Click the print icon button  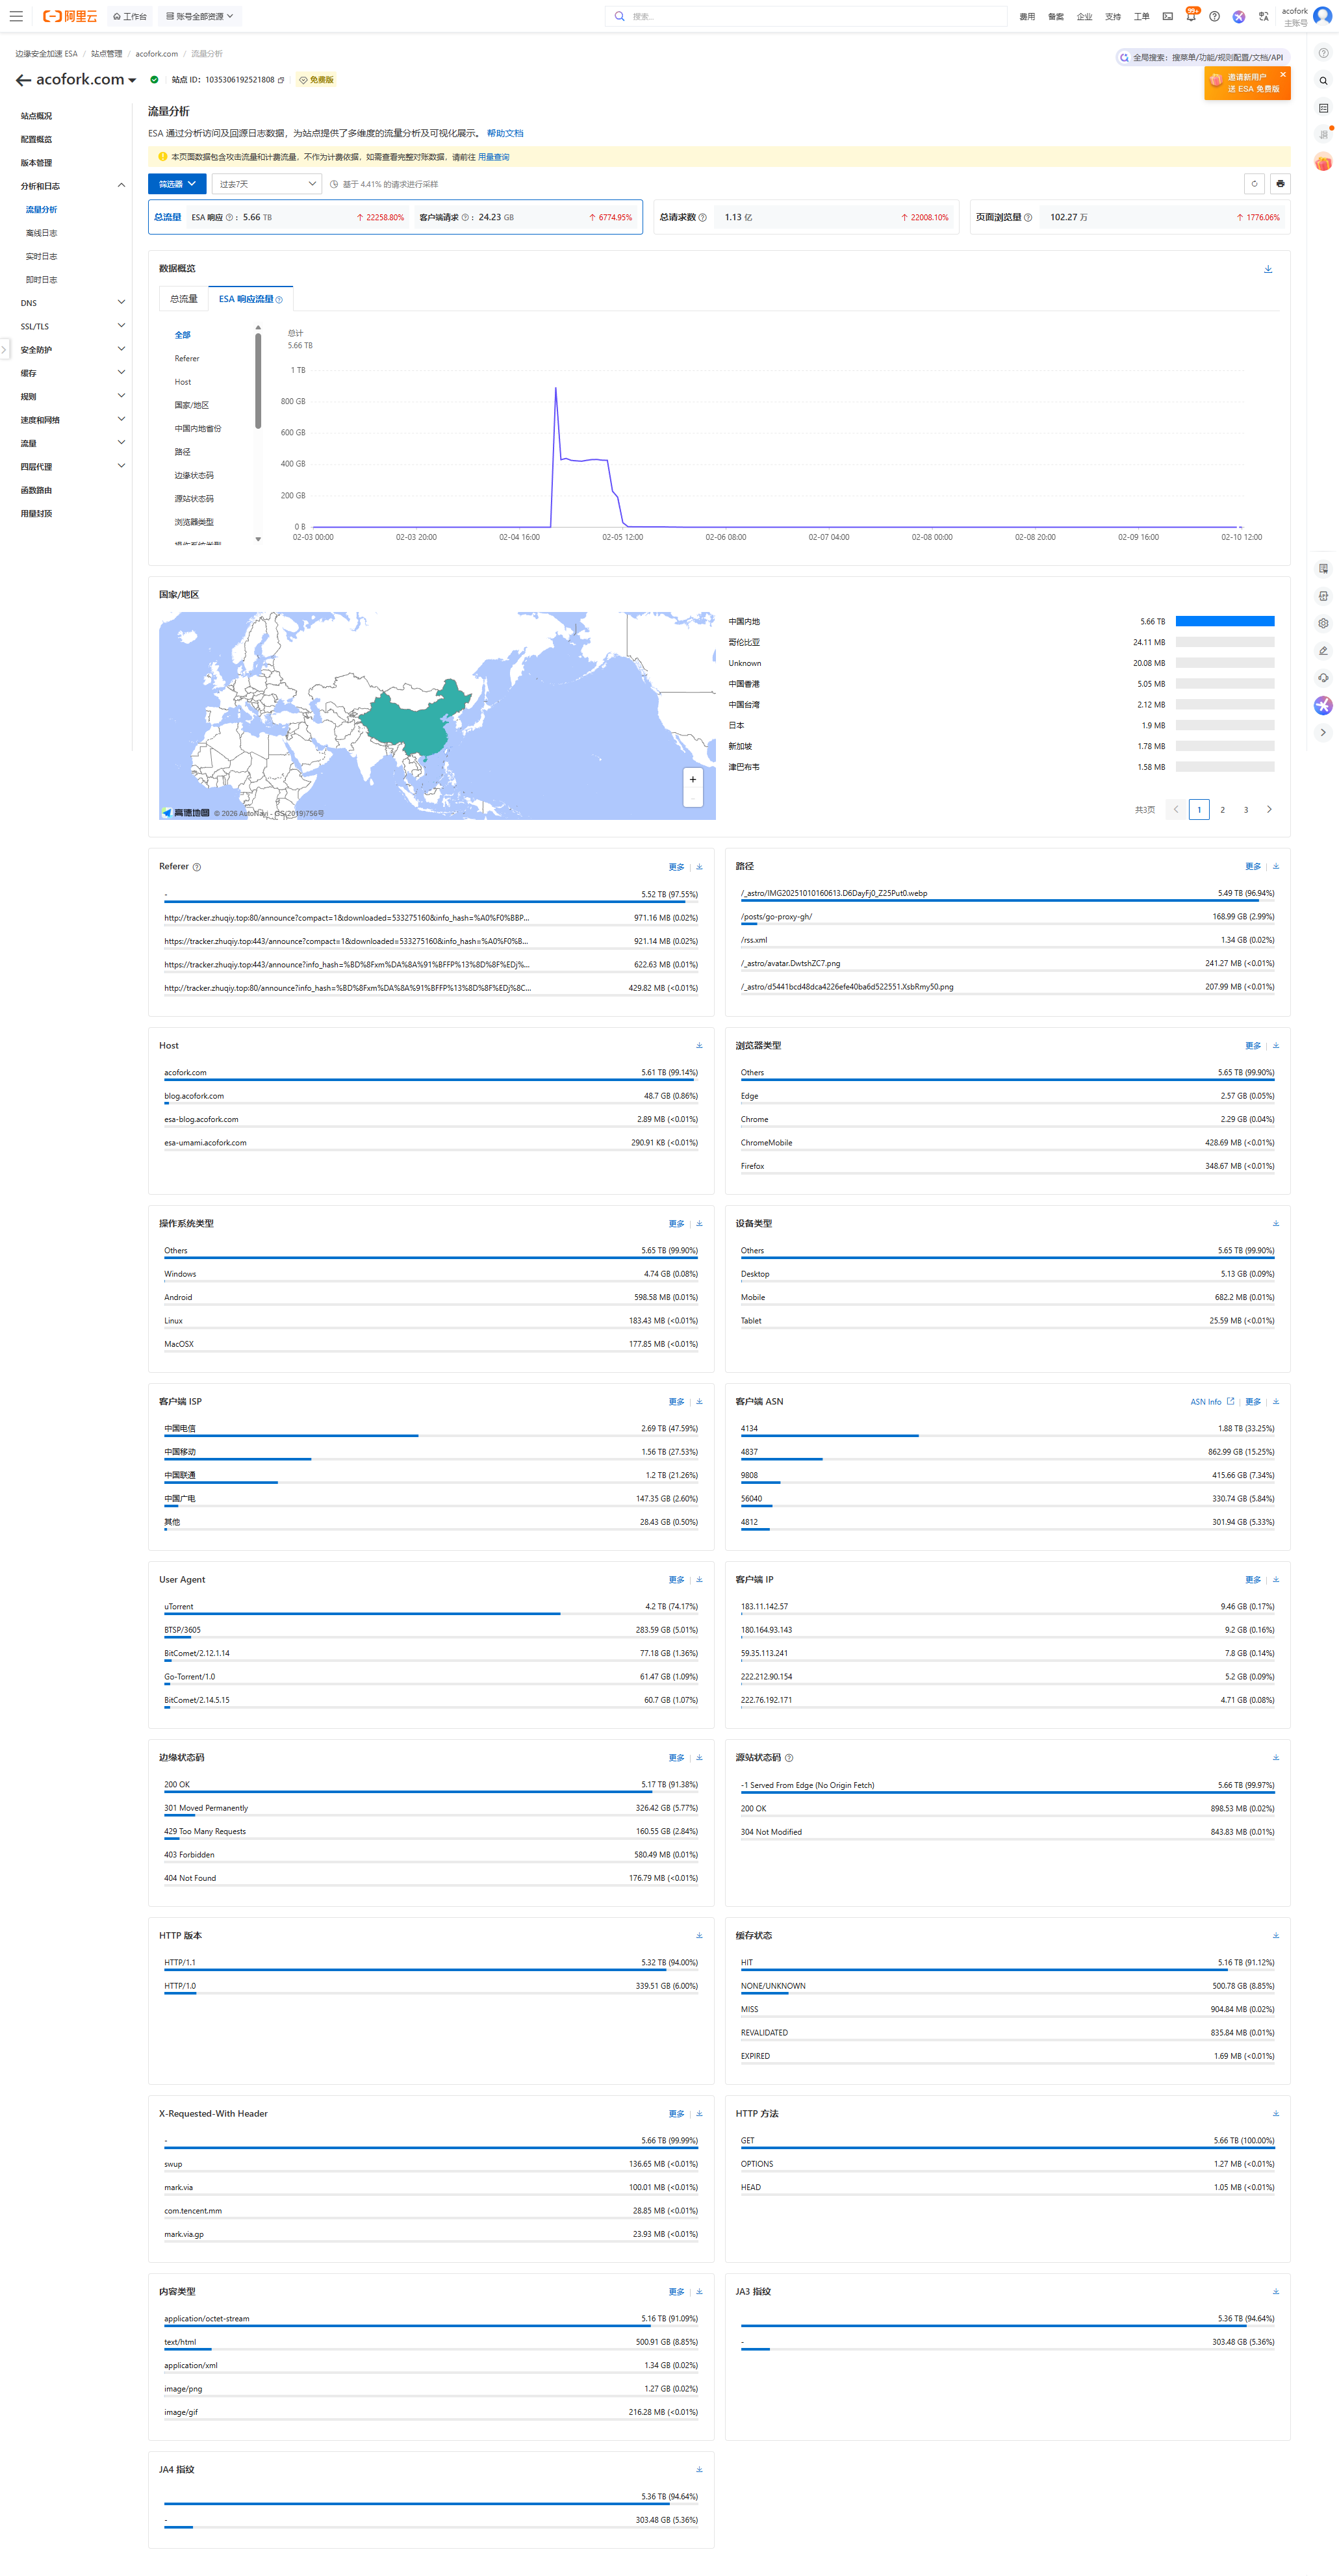pos(1280,184)
